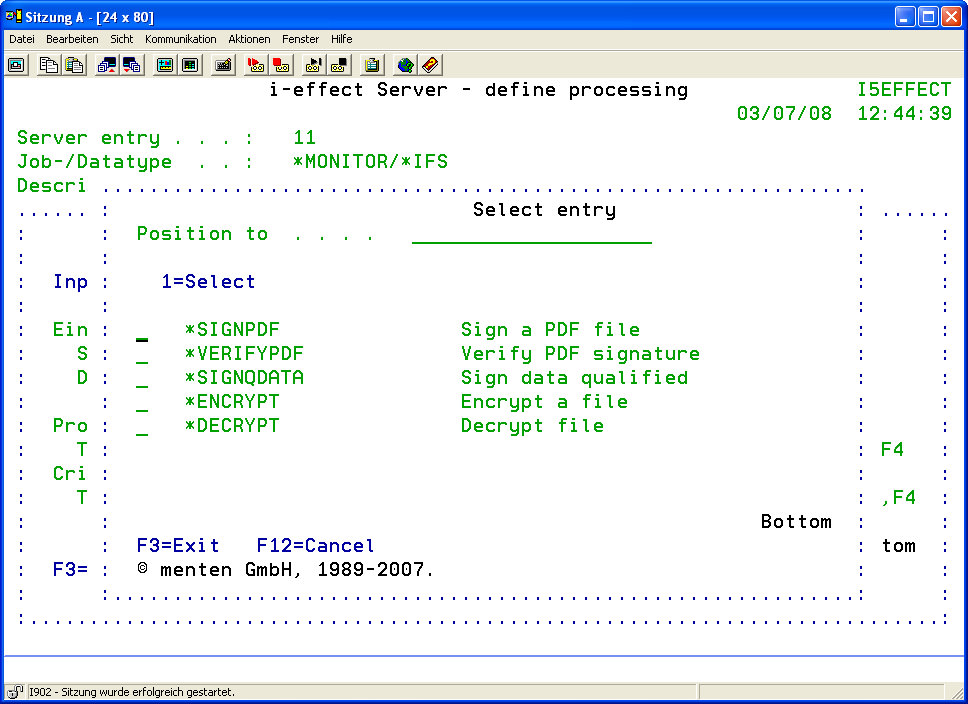
Task: Click the Receive File from Host icon
Action: (131, 65)
